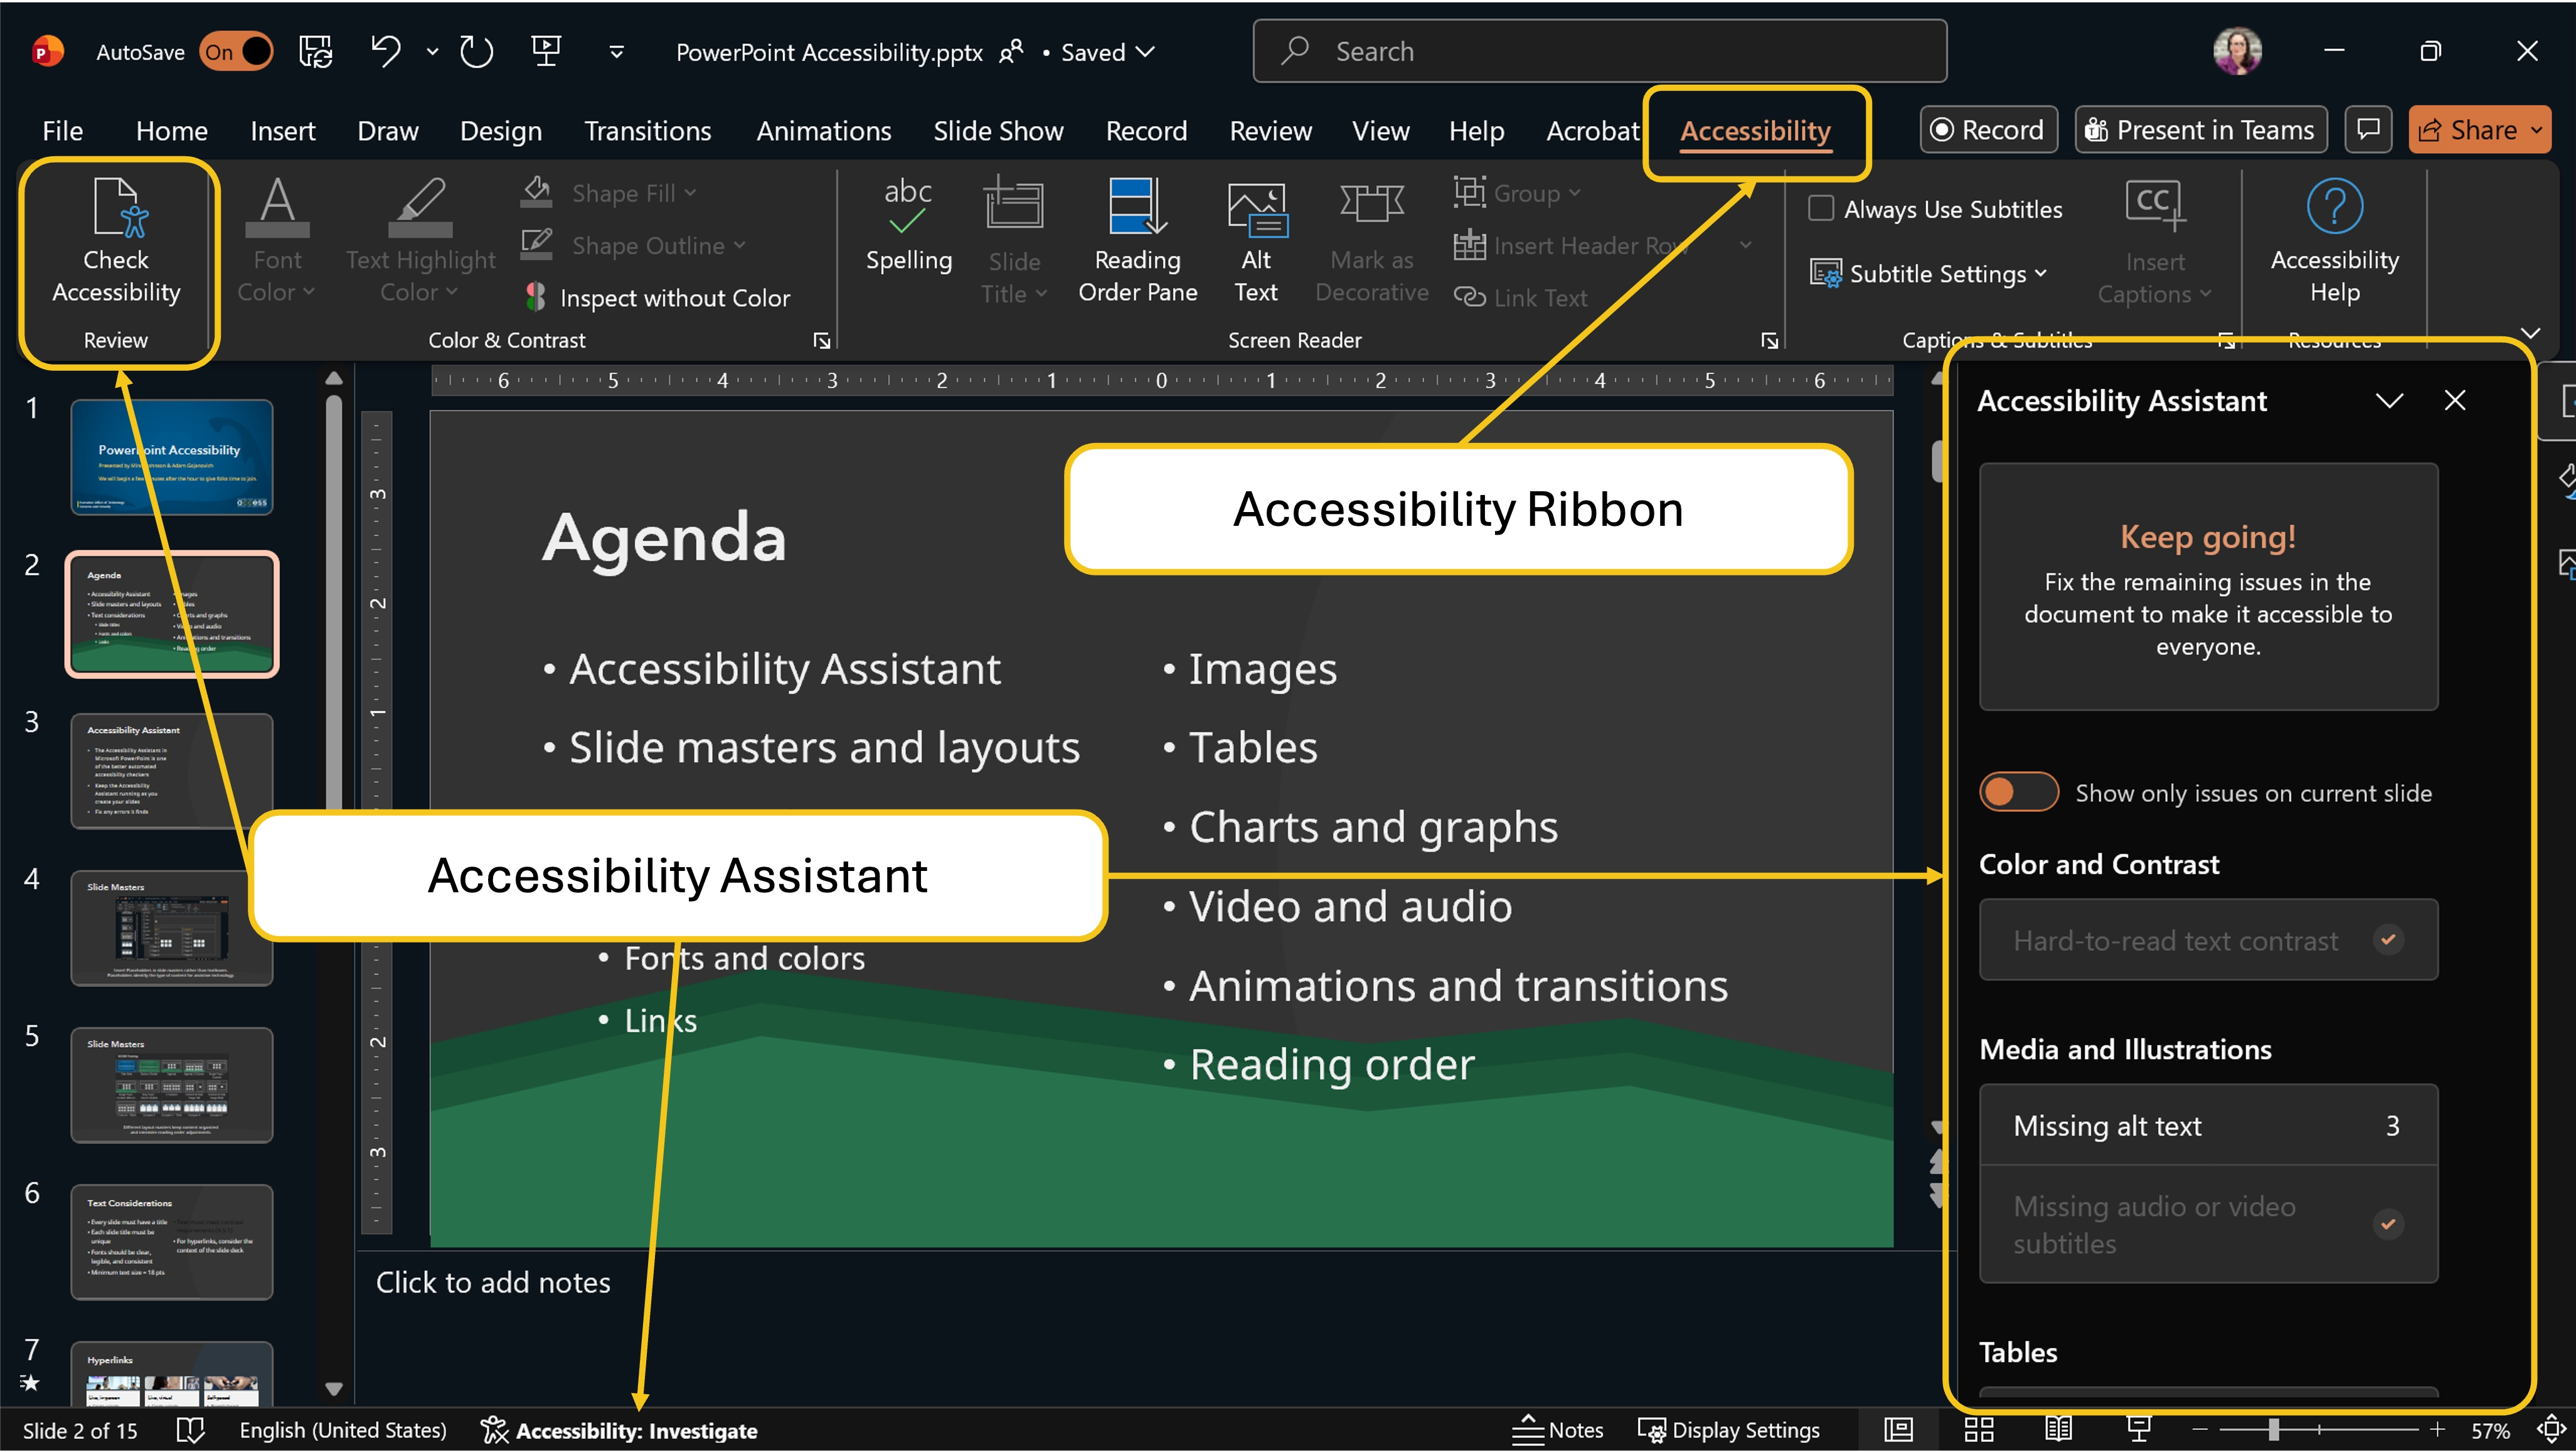Click the Save icon in title bar
The height and width of the screenshot is (1452, 2576).
coord(316,51)
